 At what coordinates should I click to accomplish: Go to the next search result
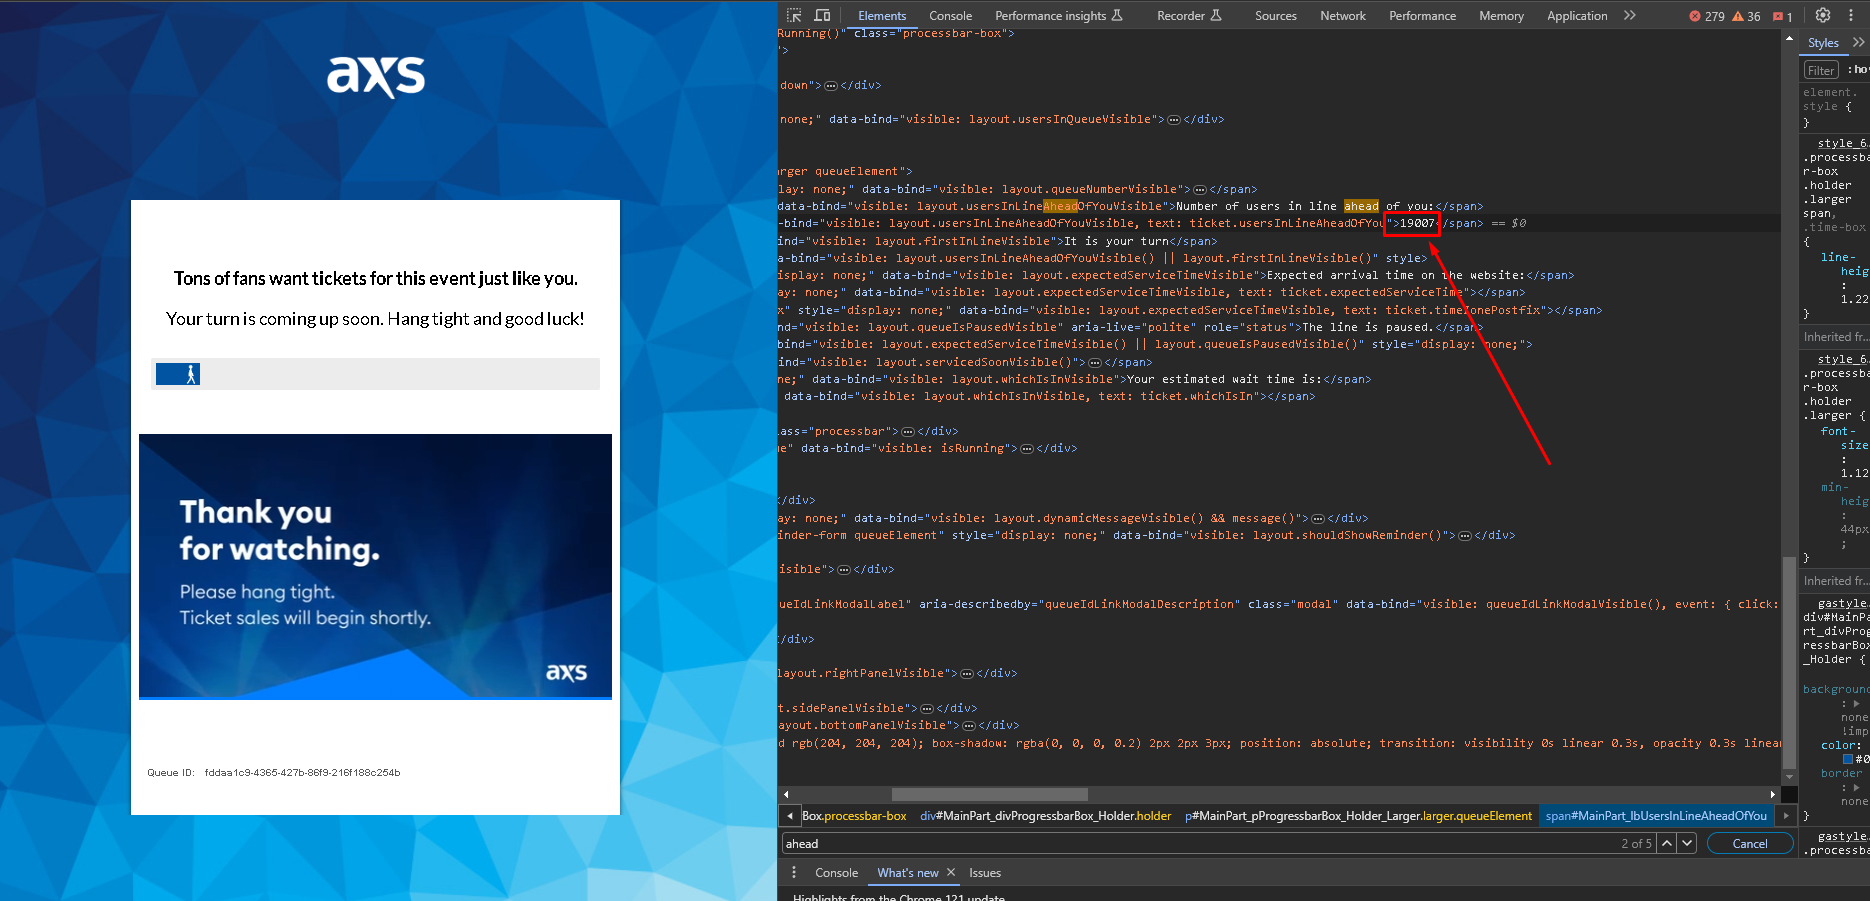[x=1687, y=844]
